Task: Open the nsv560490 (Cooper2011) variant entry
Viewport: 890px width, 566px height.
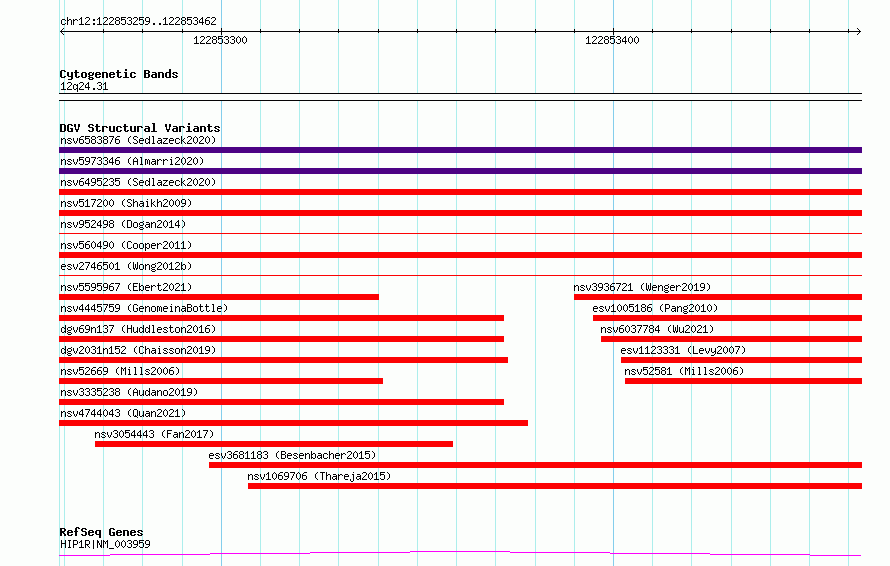Action: coord(126,245)
